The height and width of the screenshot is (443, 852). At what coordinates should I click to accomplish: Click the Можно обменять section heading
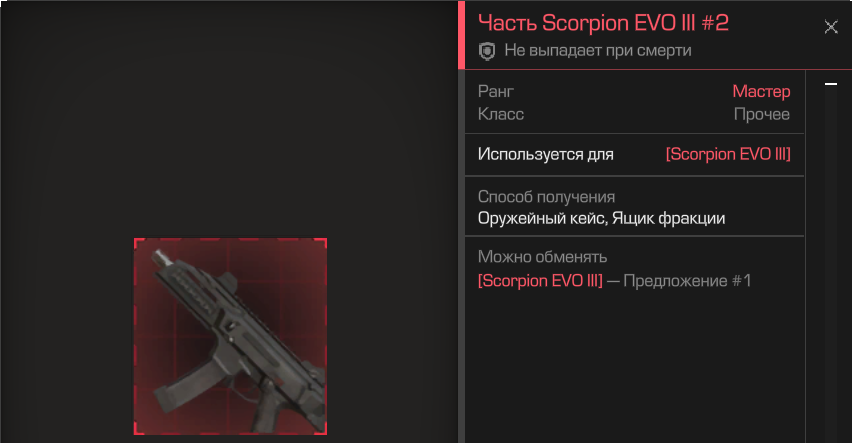coord(542,257)
